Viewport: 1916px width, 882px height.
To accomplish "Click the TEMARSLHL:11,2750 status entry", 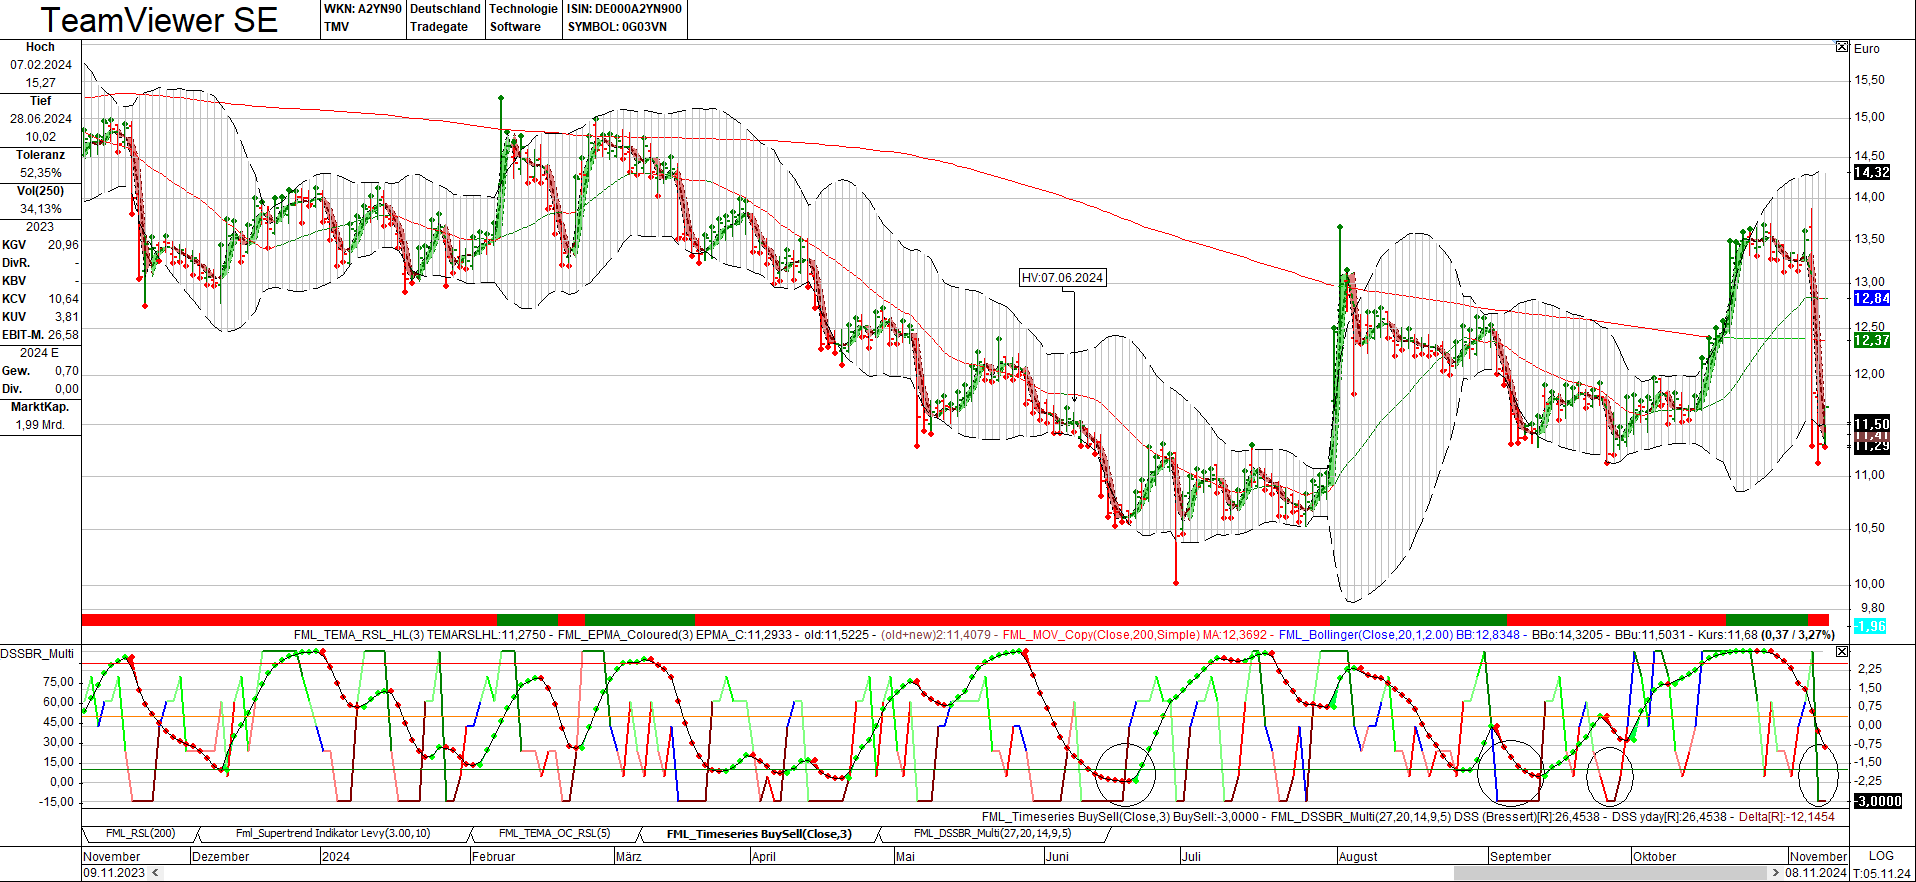I will (x=487, y=635).
